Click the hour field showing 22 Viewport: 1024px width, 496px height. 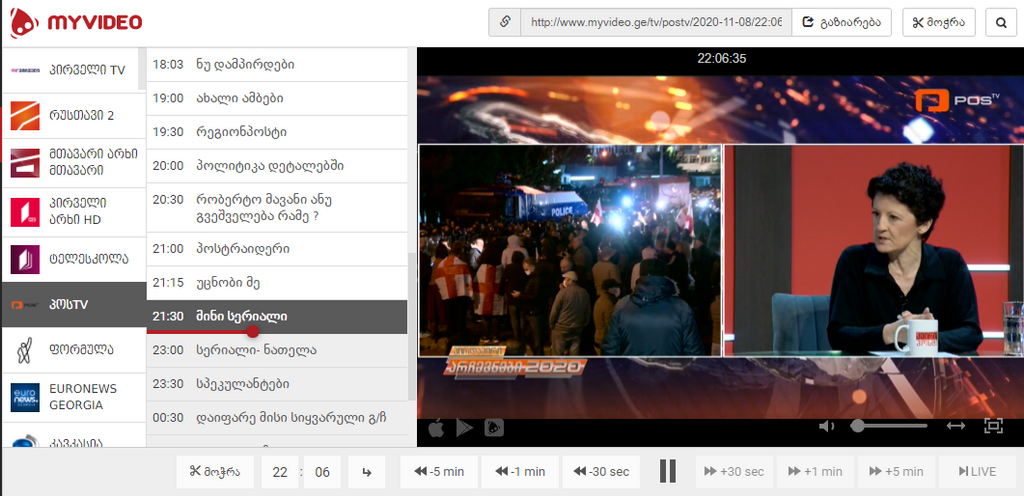(x=280, y=472)
